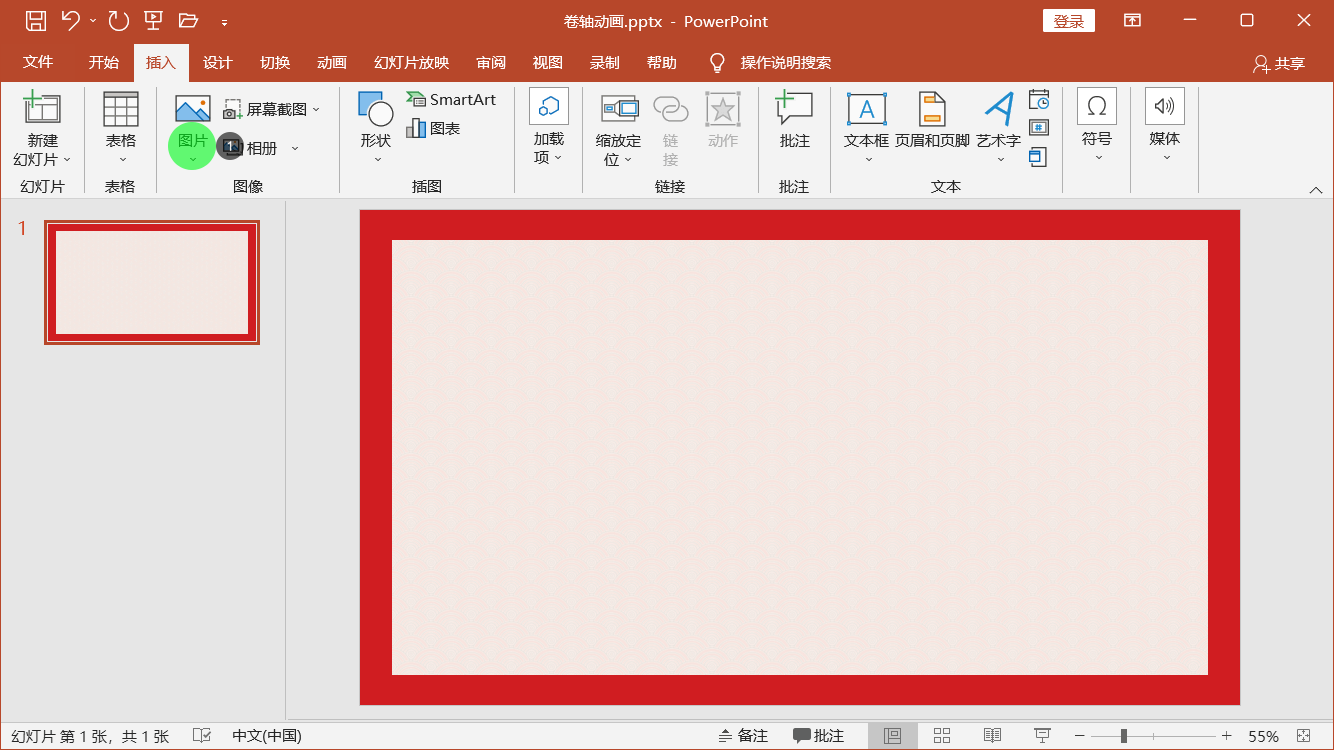Insert date and time icon
This screenshot has height=750, width=1334.
coord(1039,99)
